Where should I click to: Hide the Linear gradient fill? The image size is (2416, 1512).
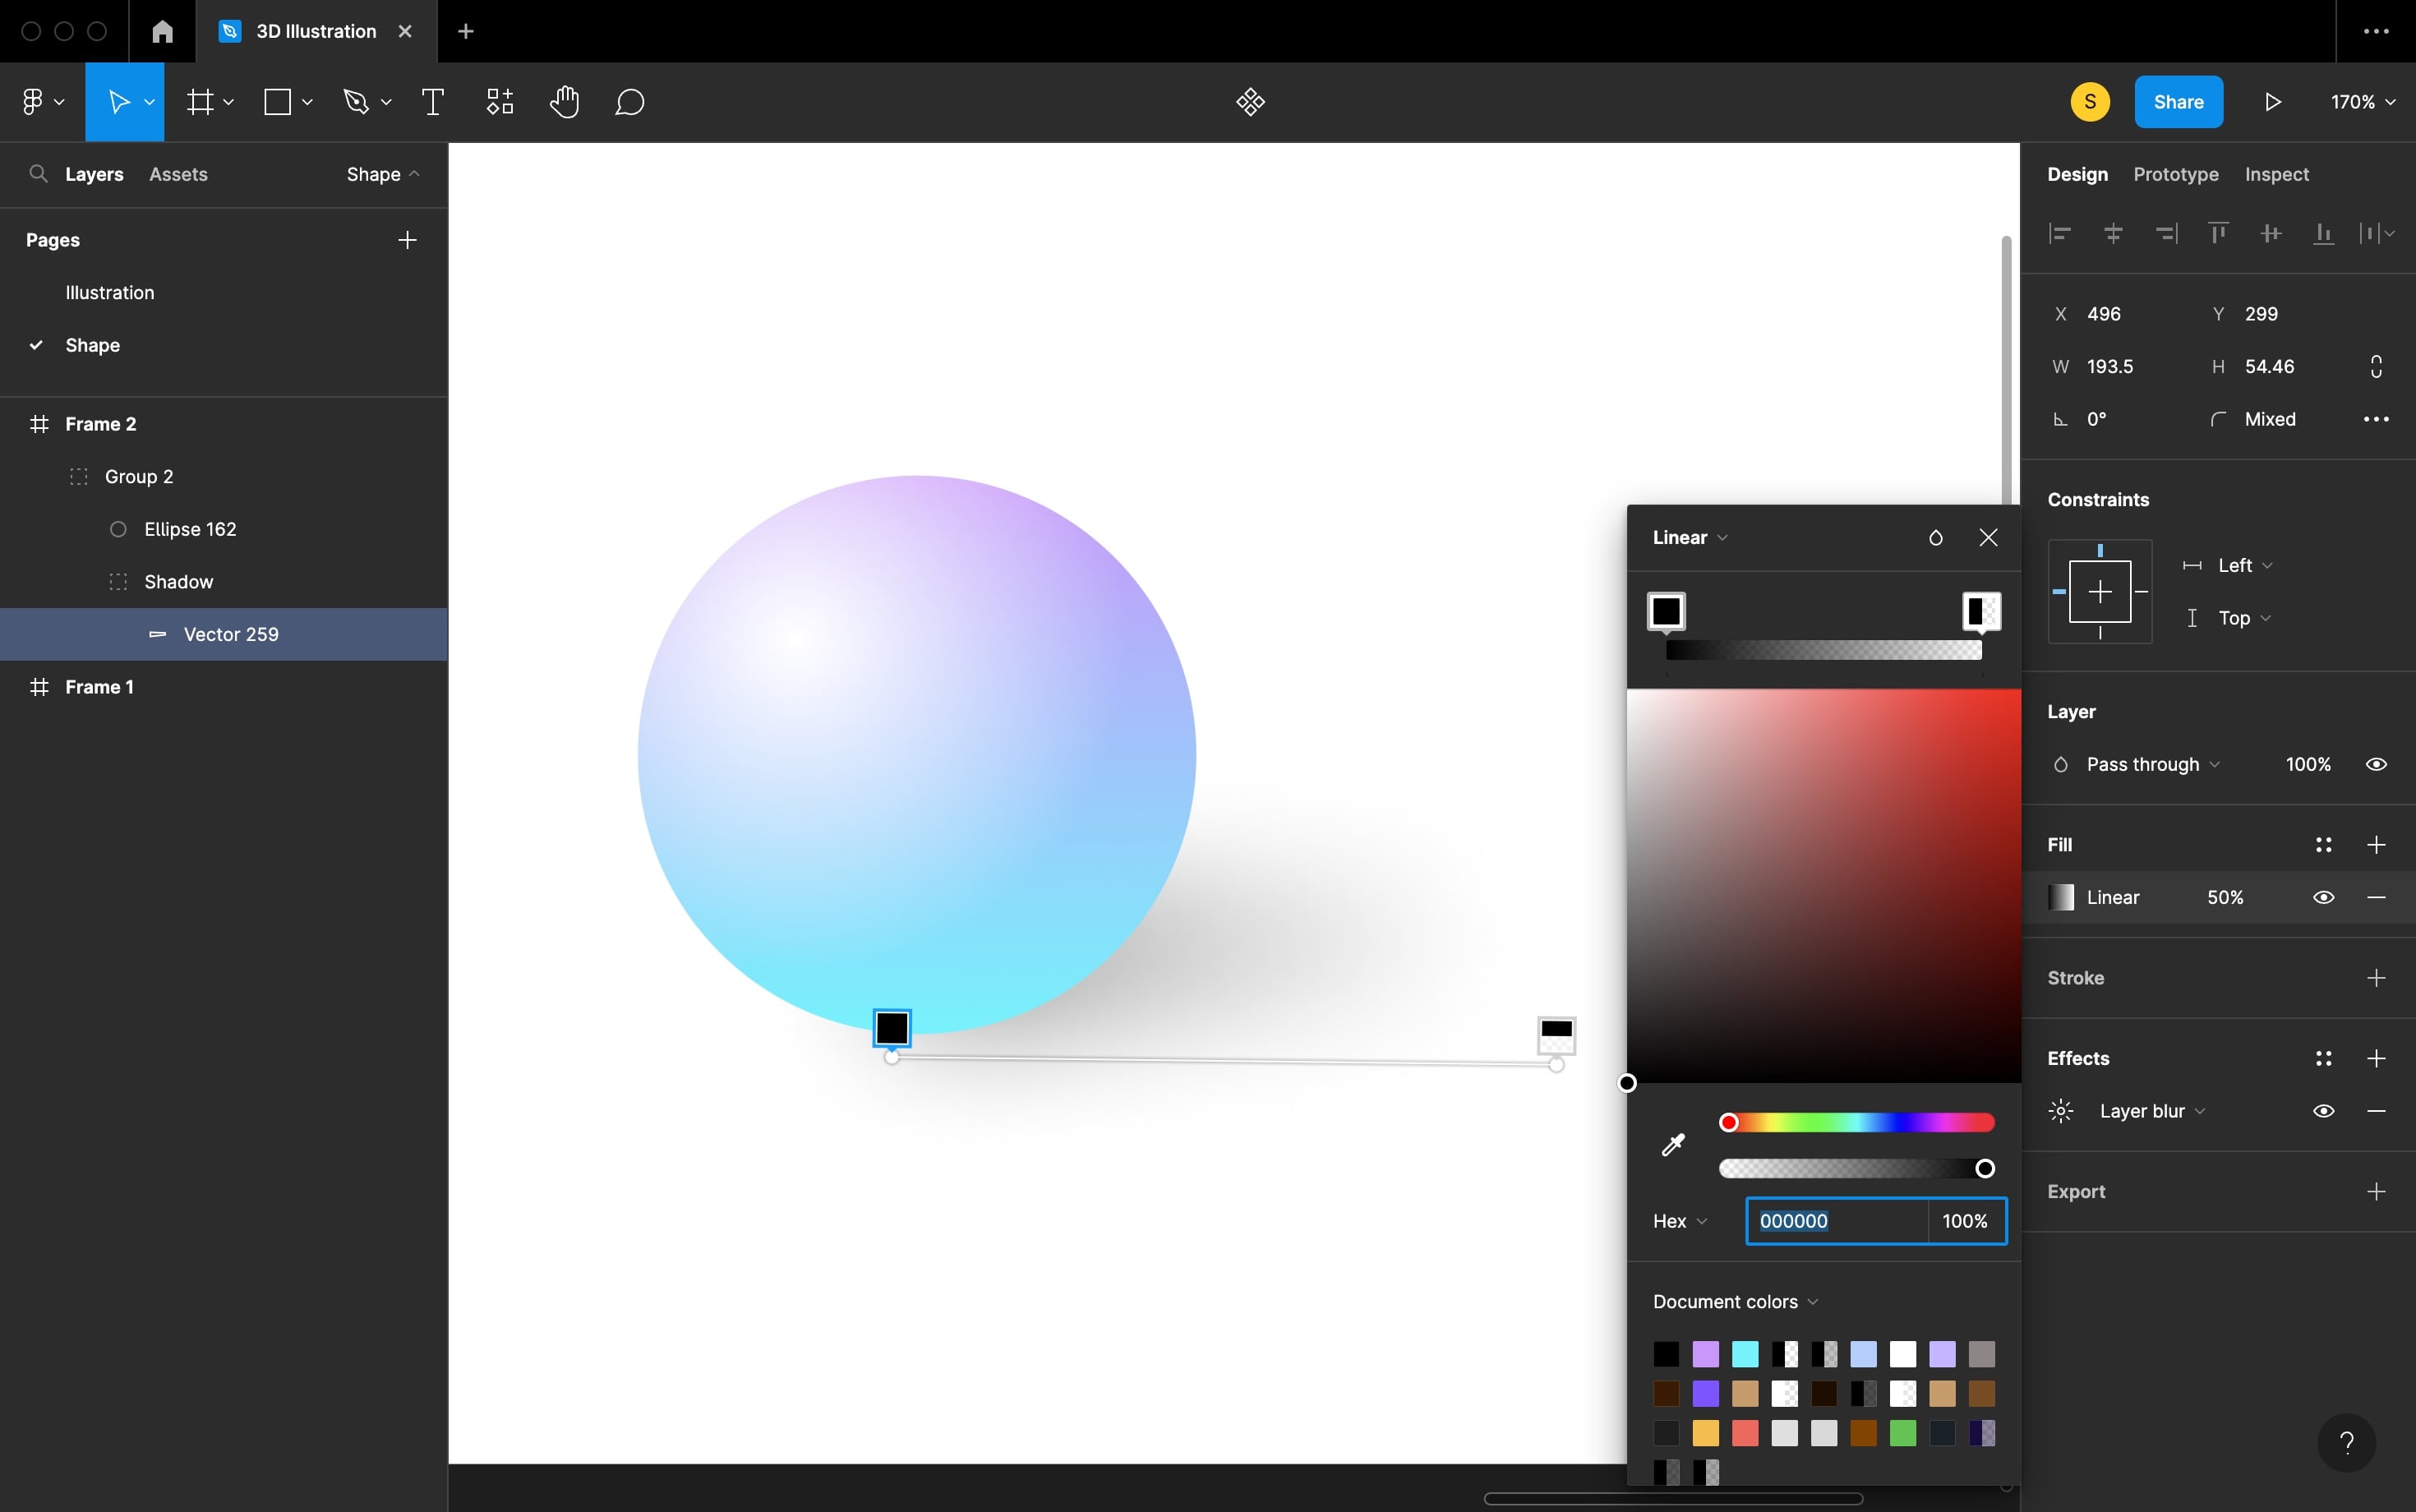[x=2324, y=897]
